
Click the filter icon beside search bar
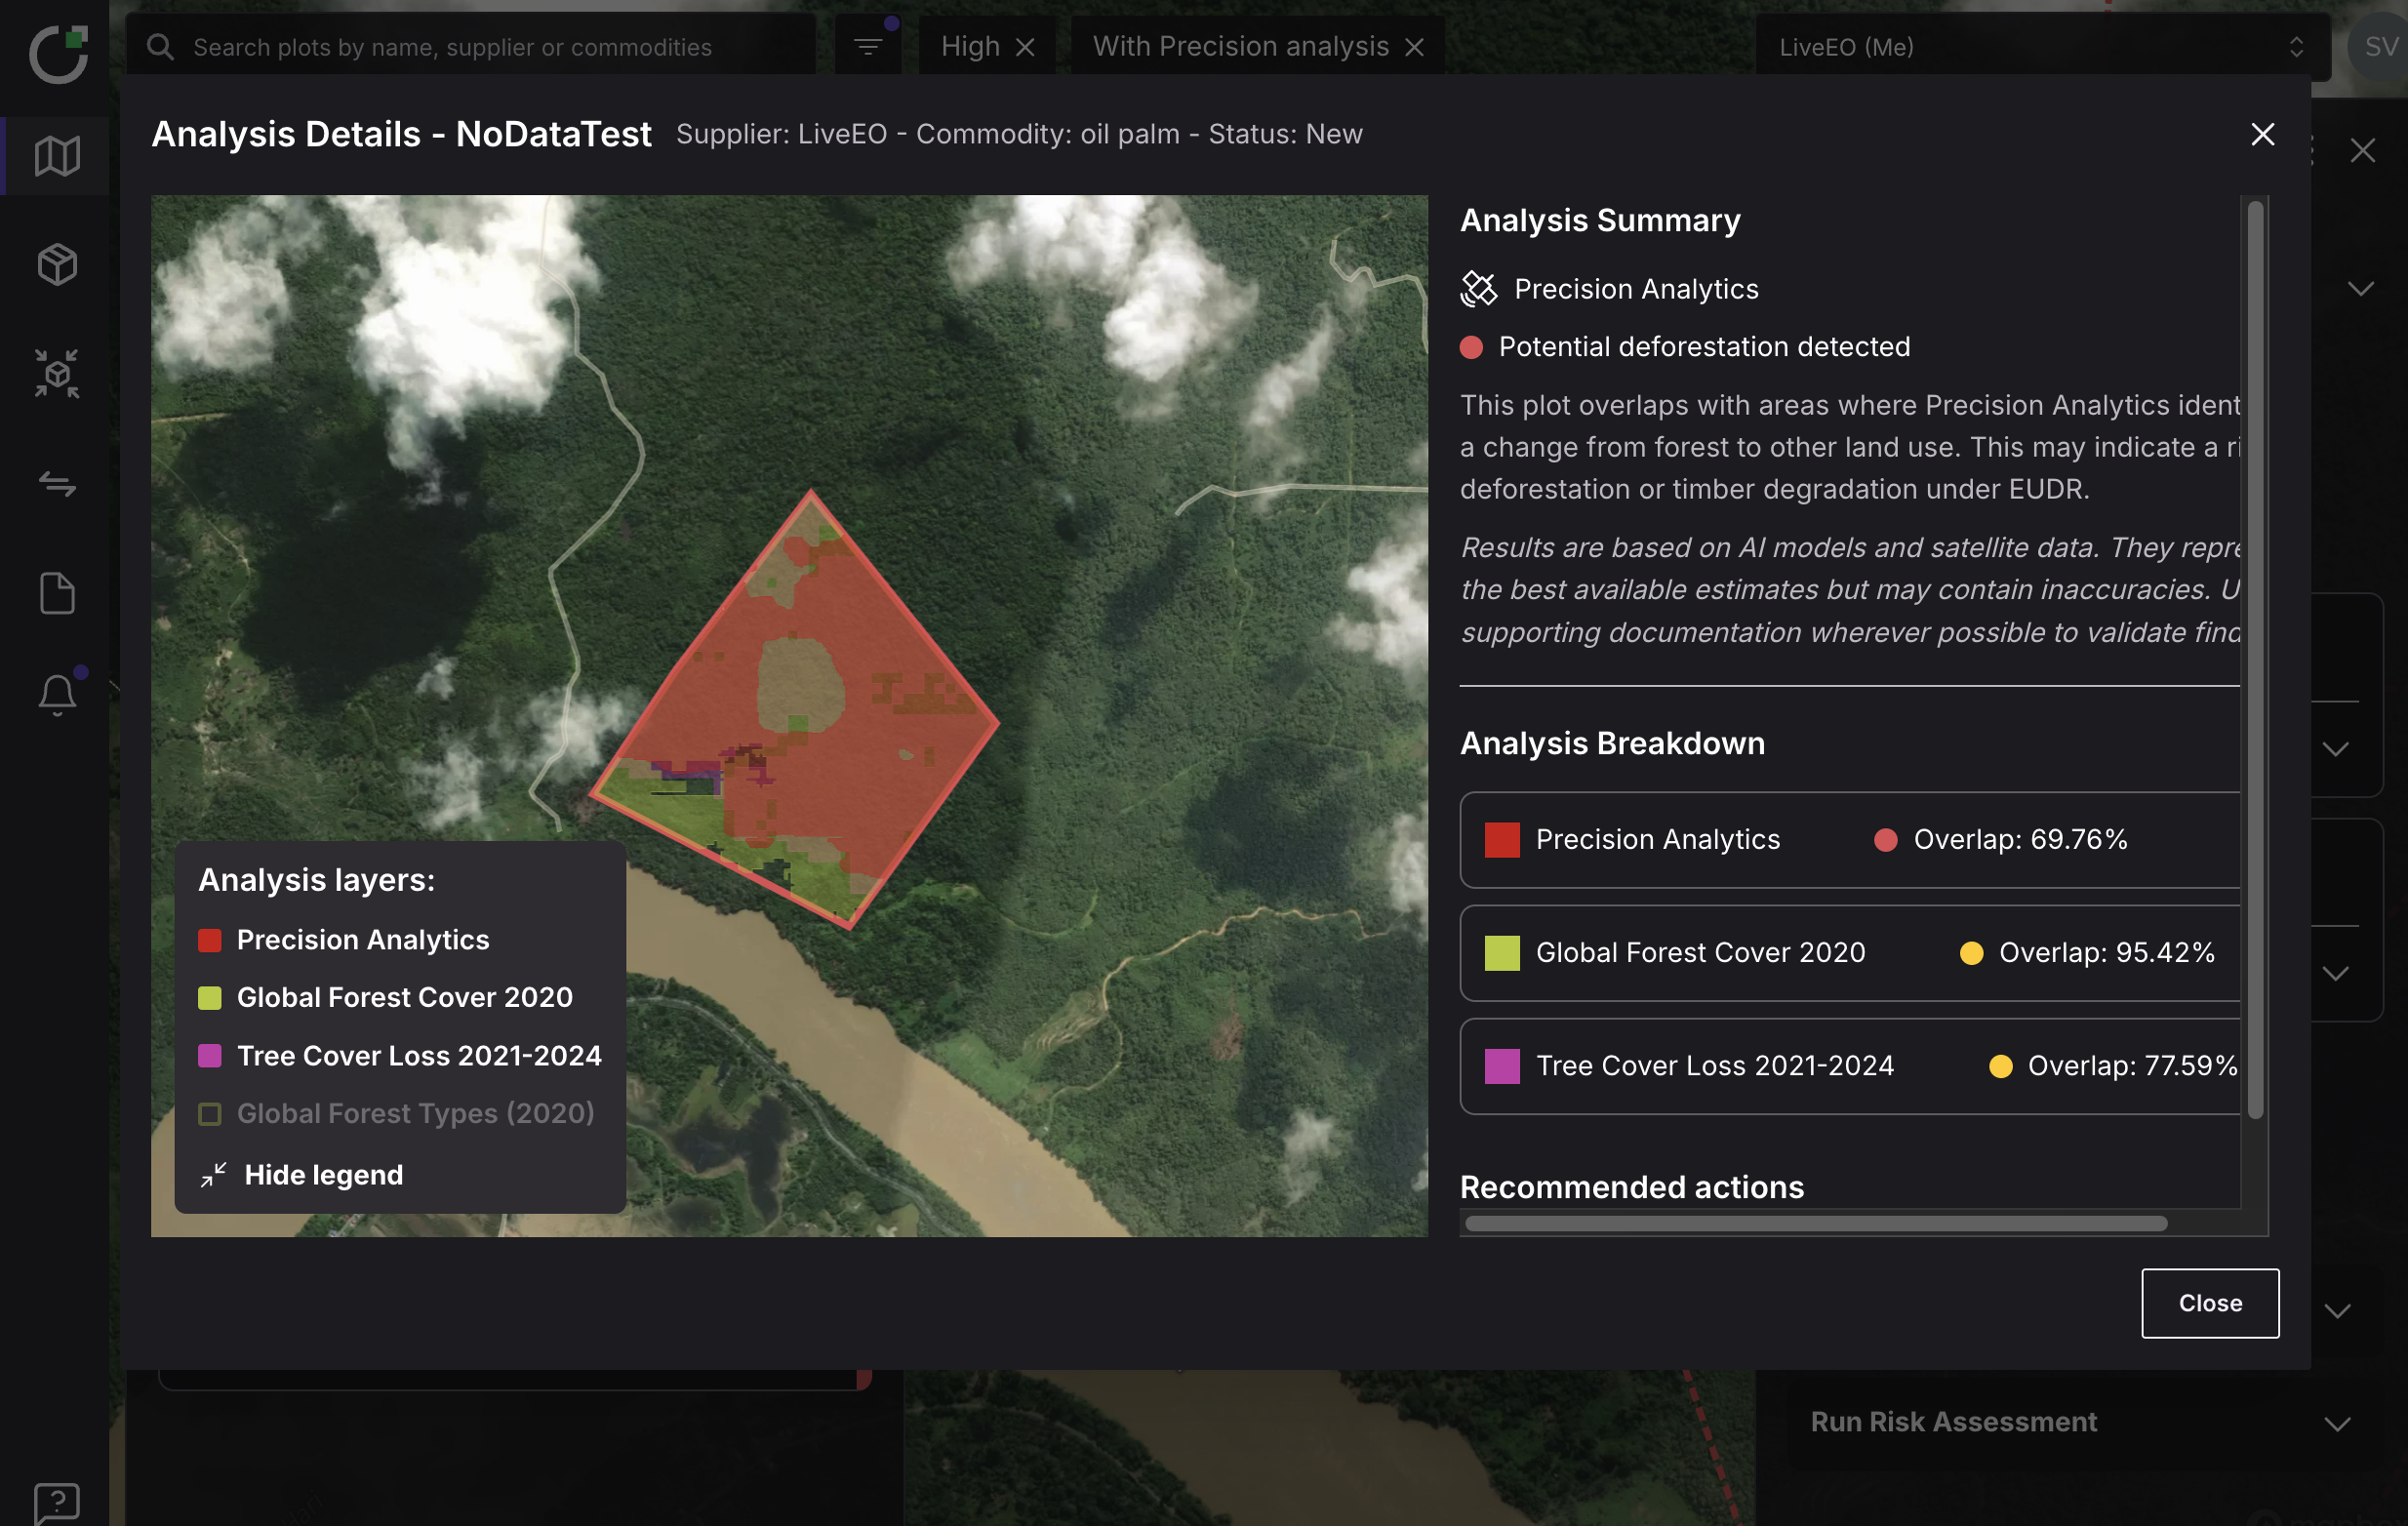pyautogui.click(x=868, y=47)
